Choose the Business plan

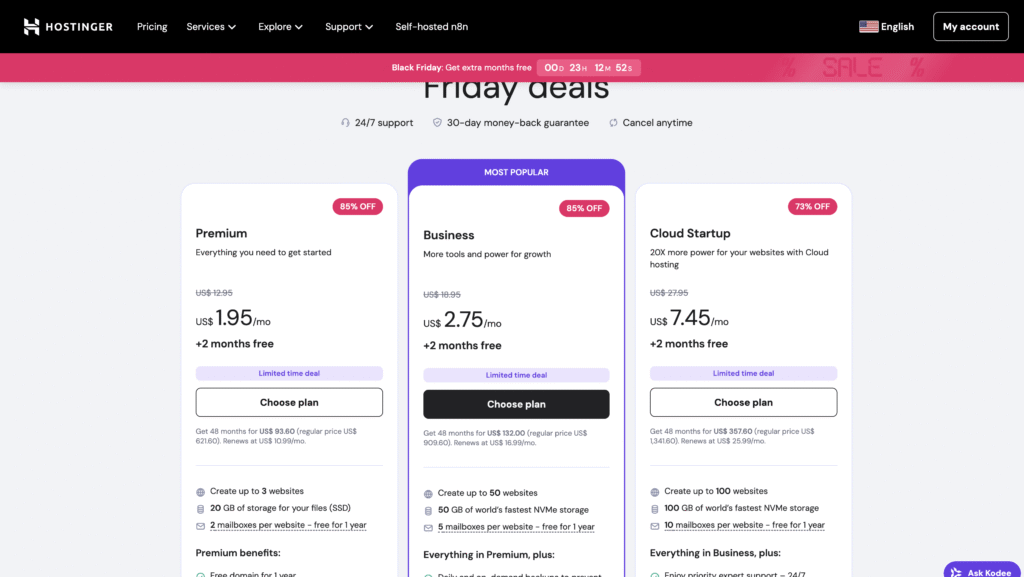click(x=516, y=404)
